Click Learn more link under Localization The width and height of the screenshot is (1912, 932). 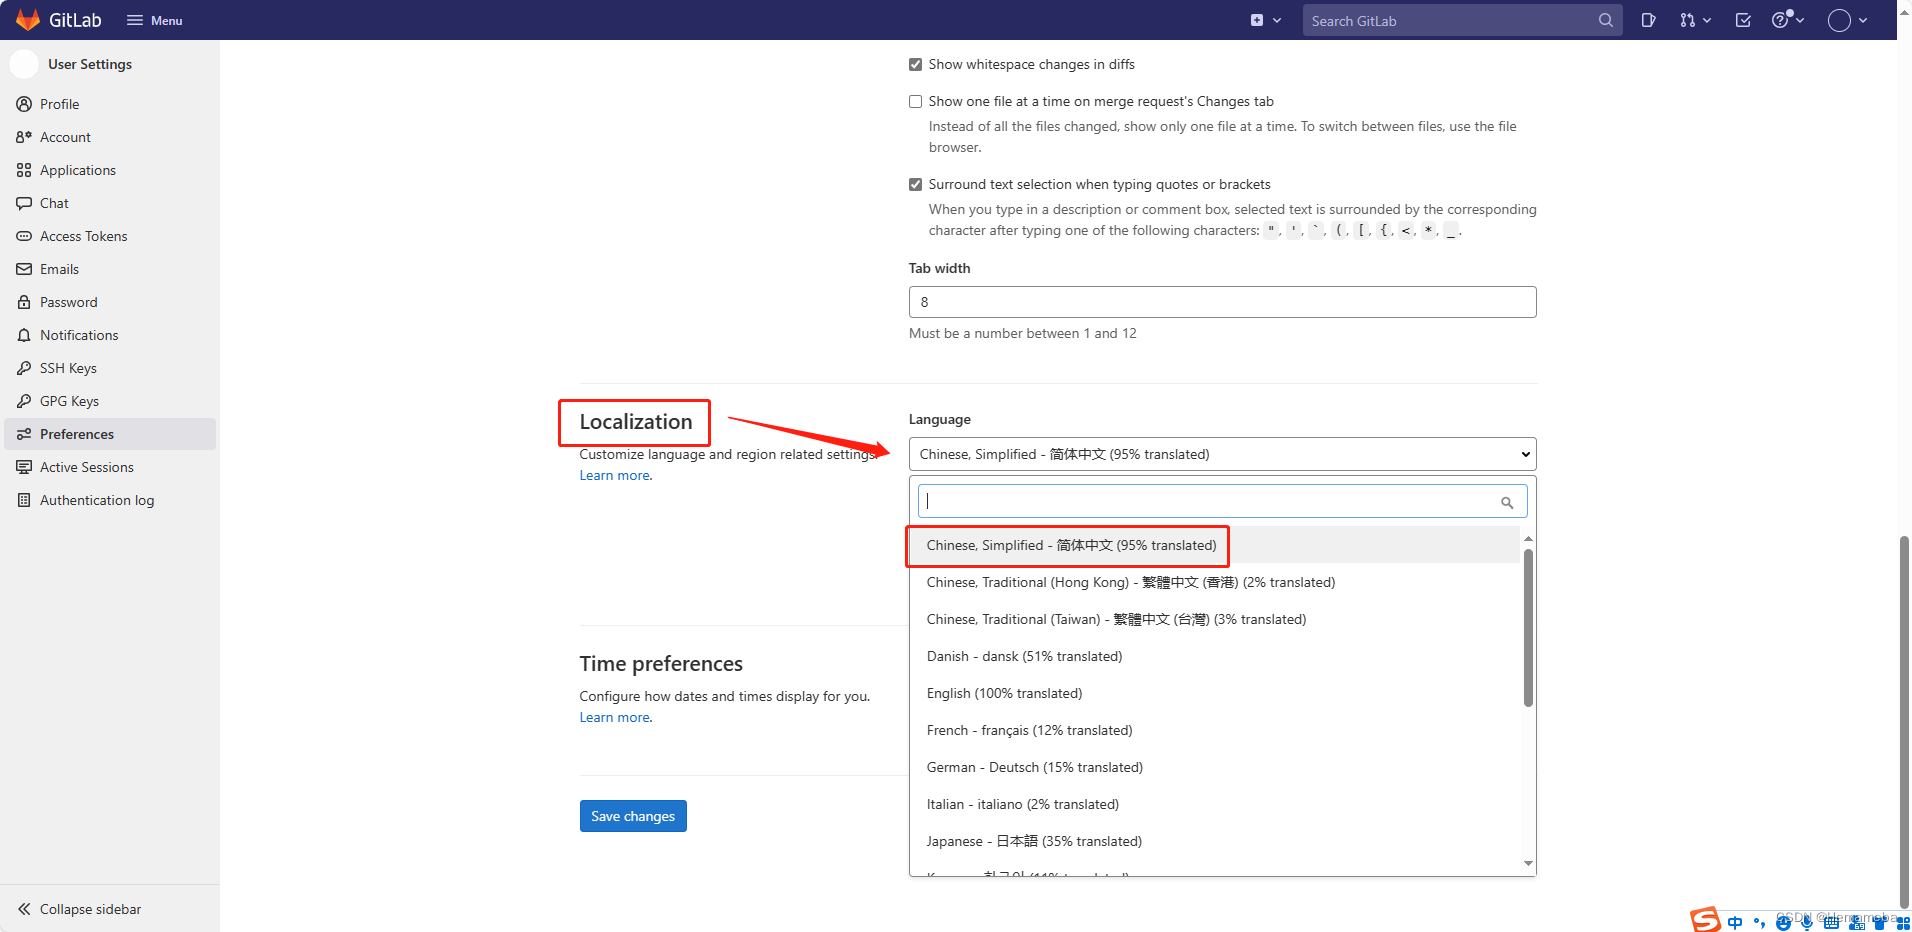[614, 476]
